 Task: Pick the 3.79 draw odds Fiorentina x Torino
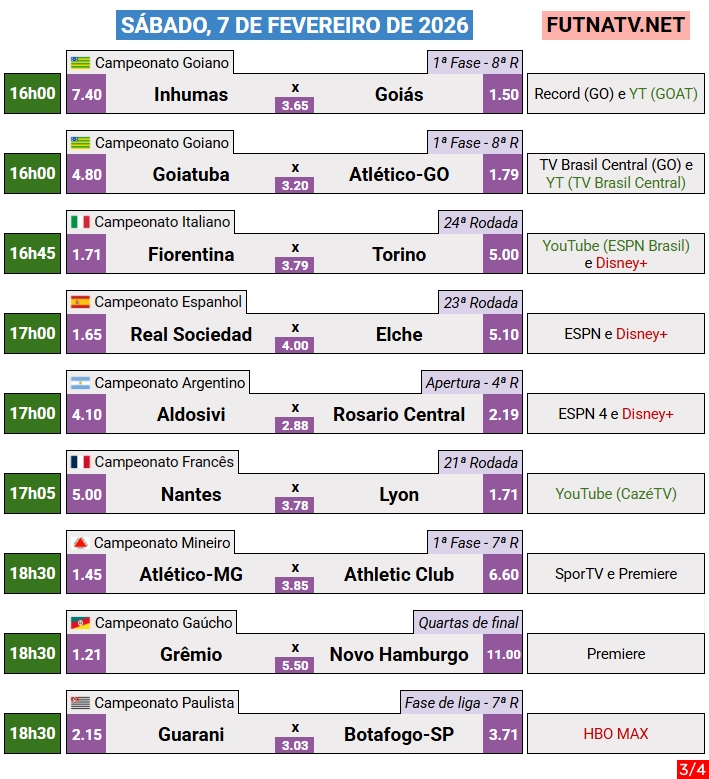[295, 265]
